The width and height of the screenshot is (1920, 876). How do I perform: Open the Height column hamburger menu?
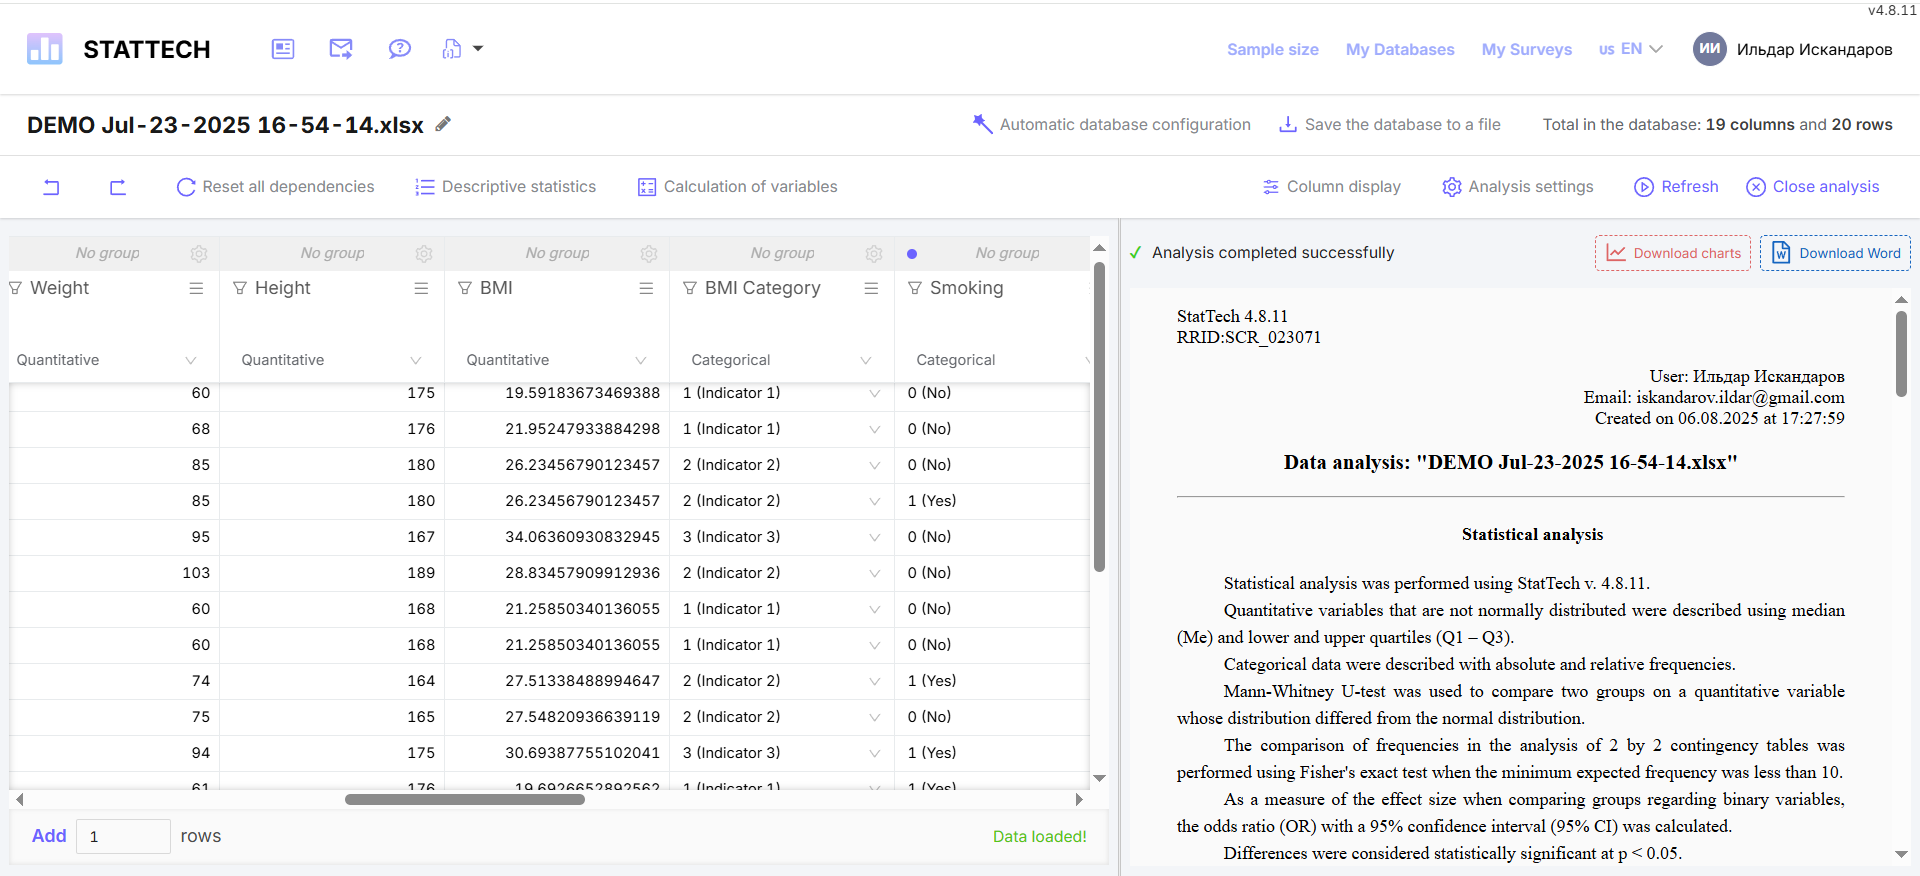click(421, 288)
